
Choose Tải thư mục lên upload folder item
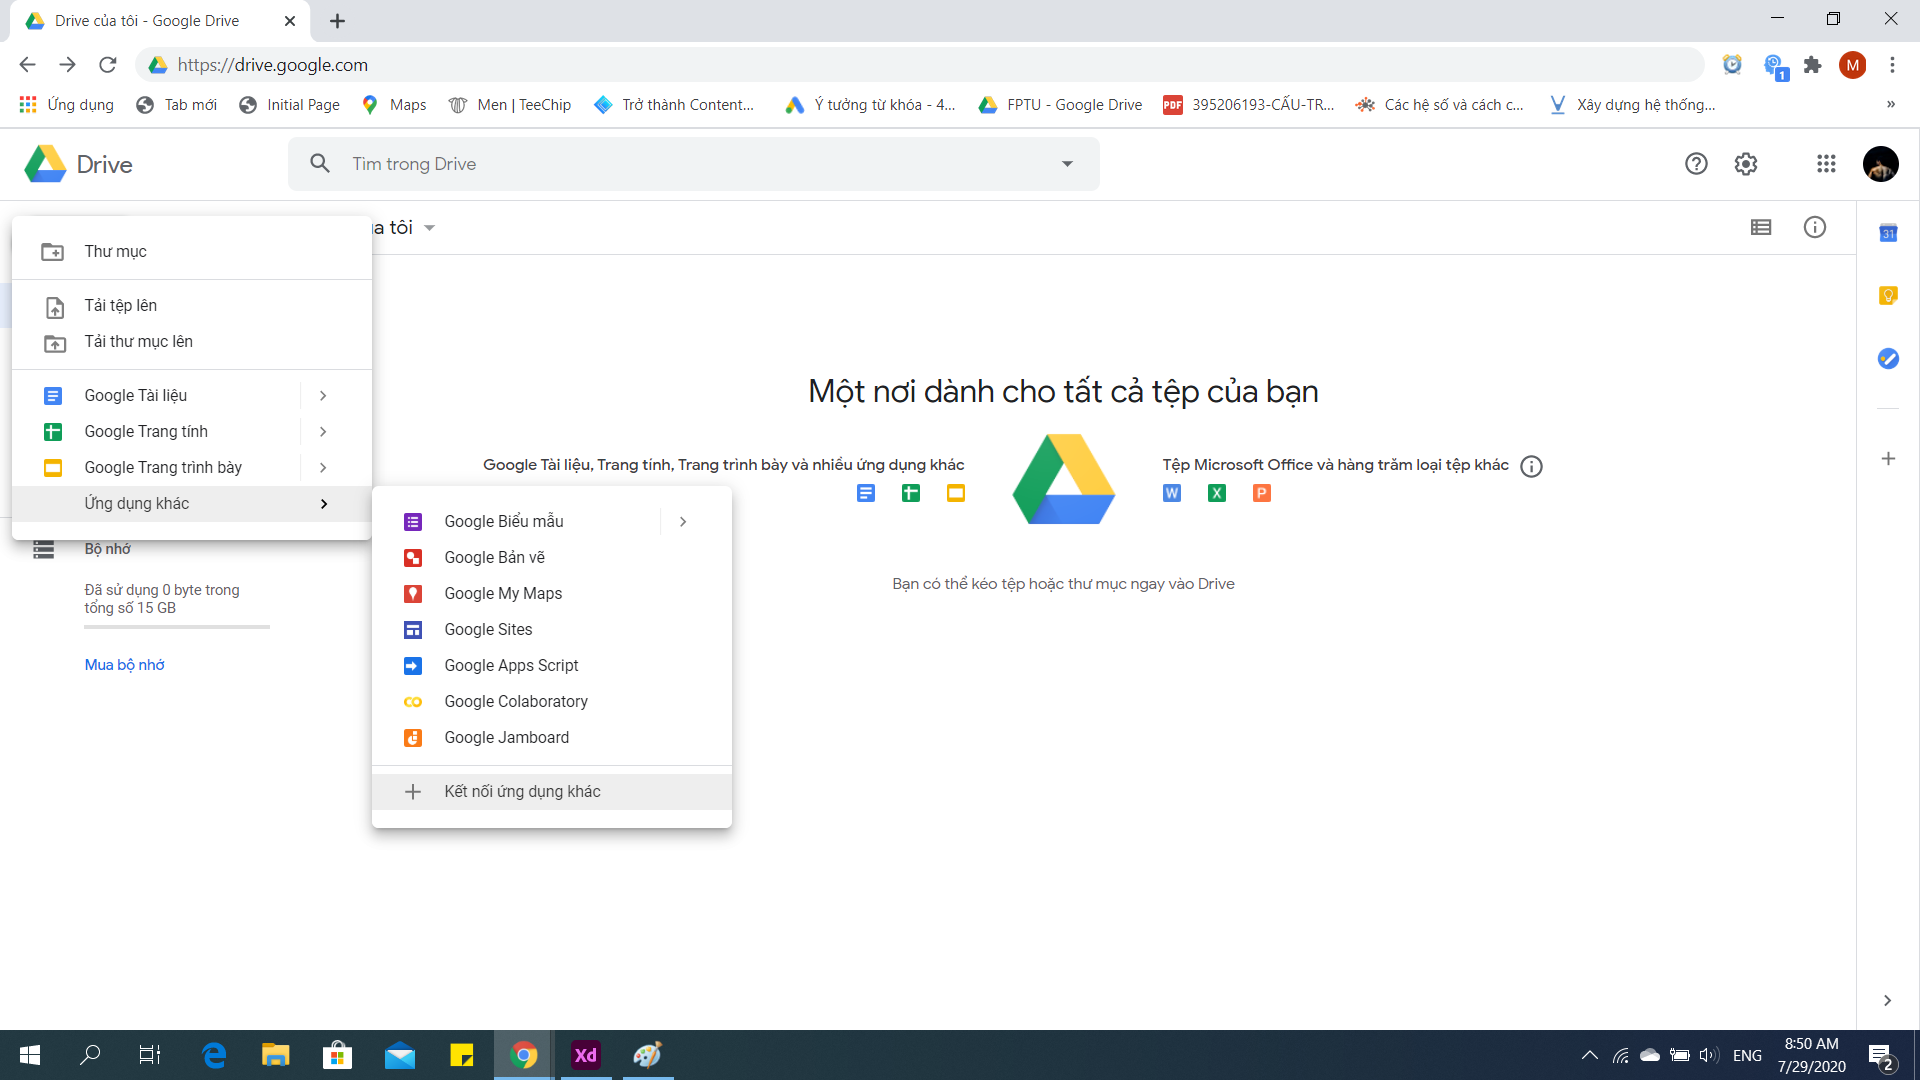[192, 342]
